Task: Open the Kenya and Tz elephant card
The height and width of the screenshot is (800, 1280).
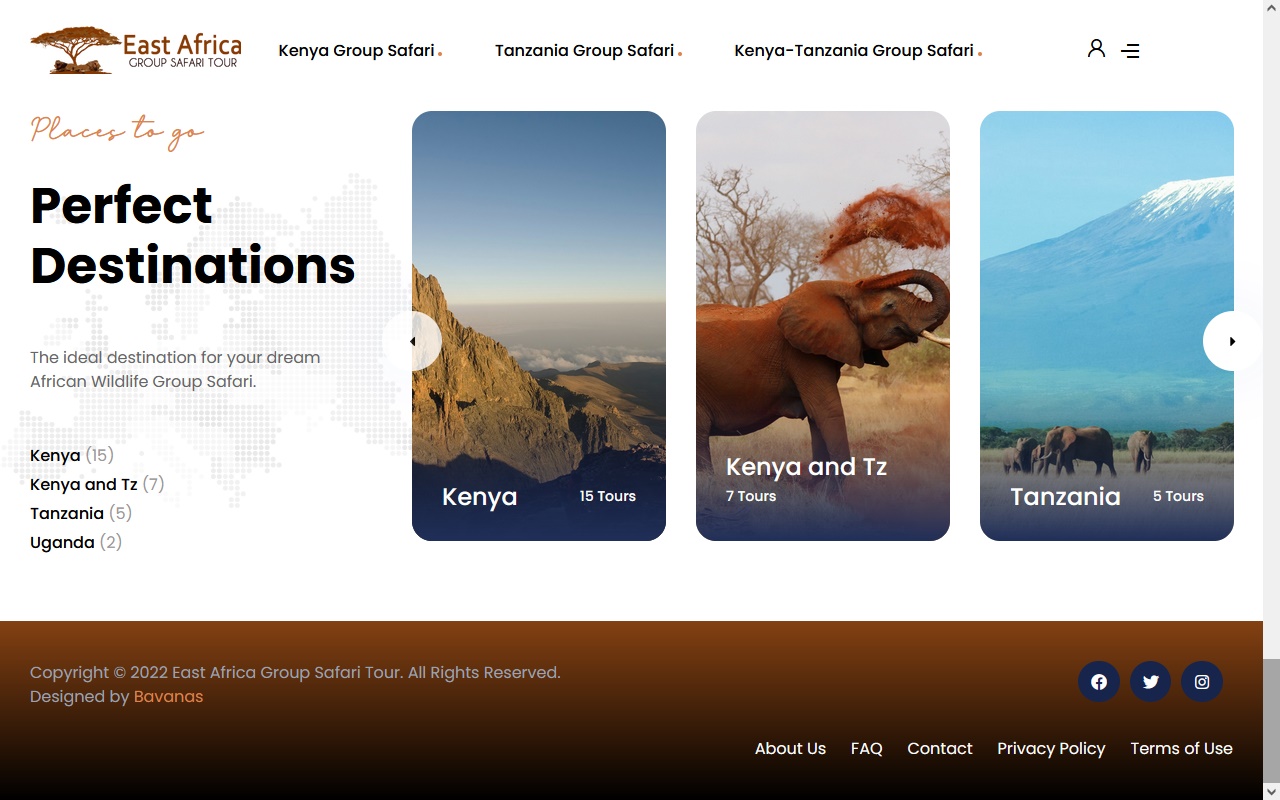Action: [x=823, y=326]
